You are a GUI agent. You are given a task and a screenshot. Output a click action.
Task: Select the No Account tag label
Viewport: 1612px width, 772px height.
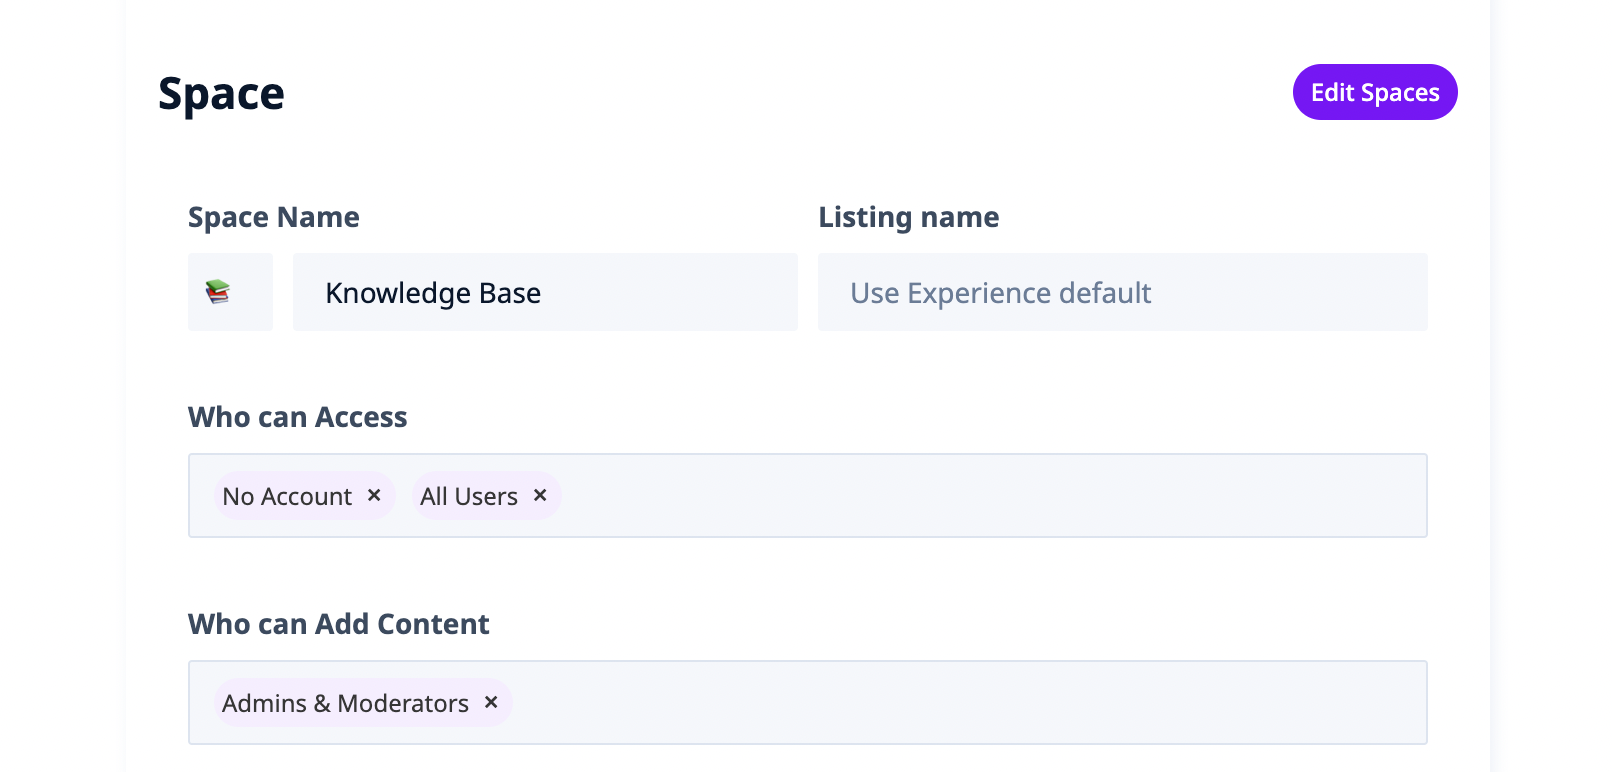point(287,496)
